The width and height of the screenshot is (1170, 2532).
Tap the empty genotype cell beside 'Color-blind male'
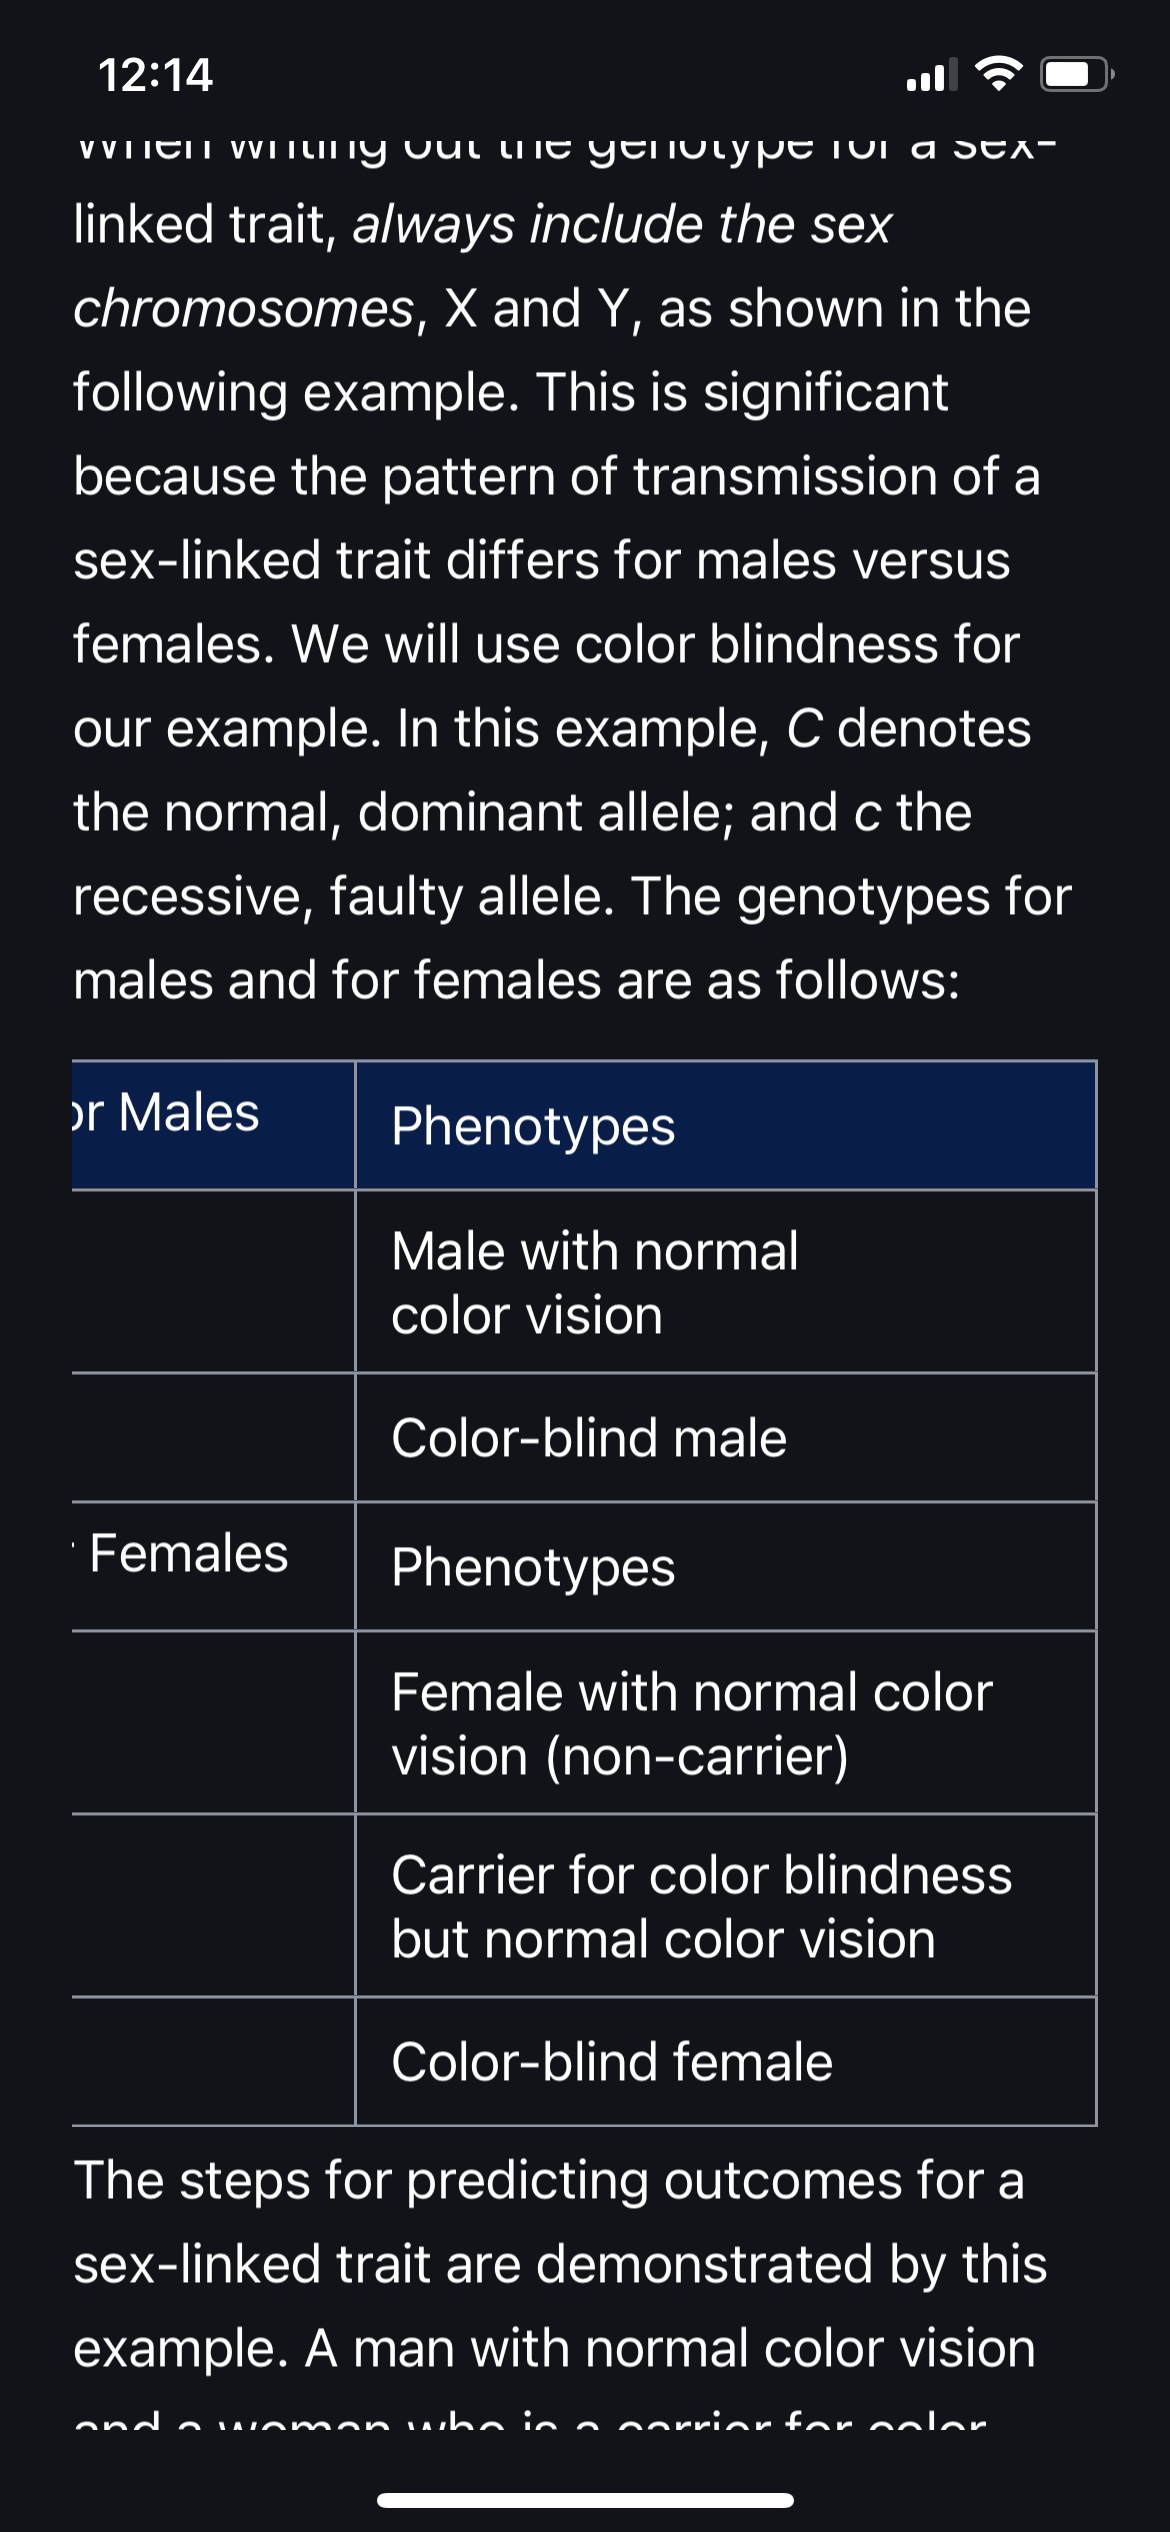[213, 1438]
